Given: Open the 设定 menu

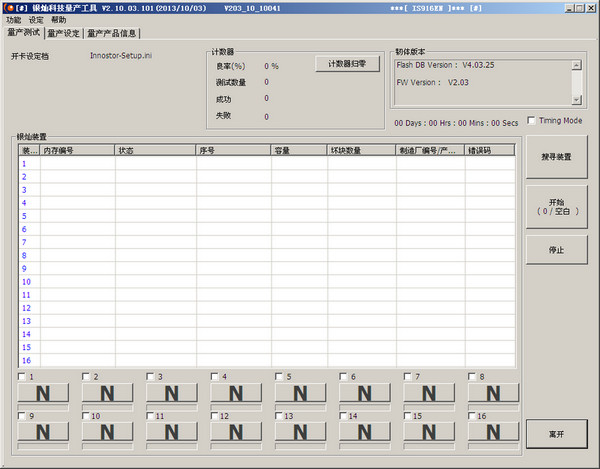Looking at the screenshot, I should point(36,20).
